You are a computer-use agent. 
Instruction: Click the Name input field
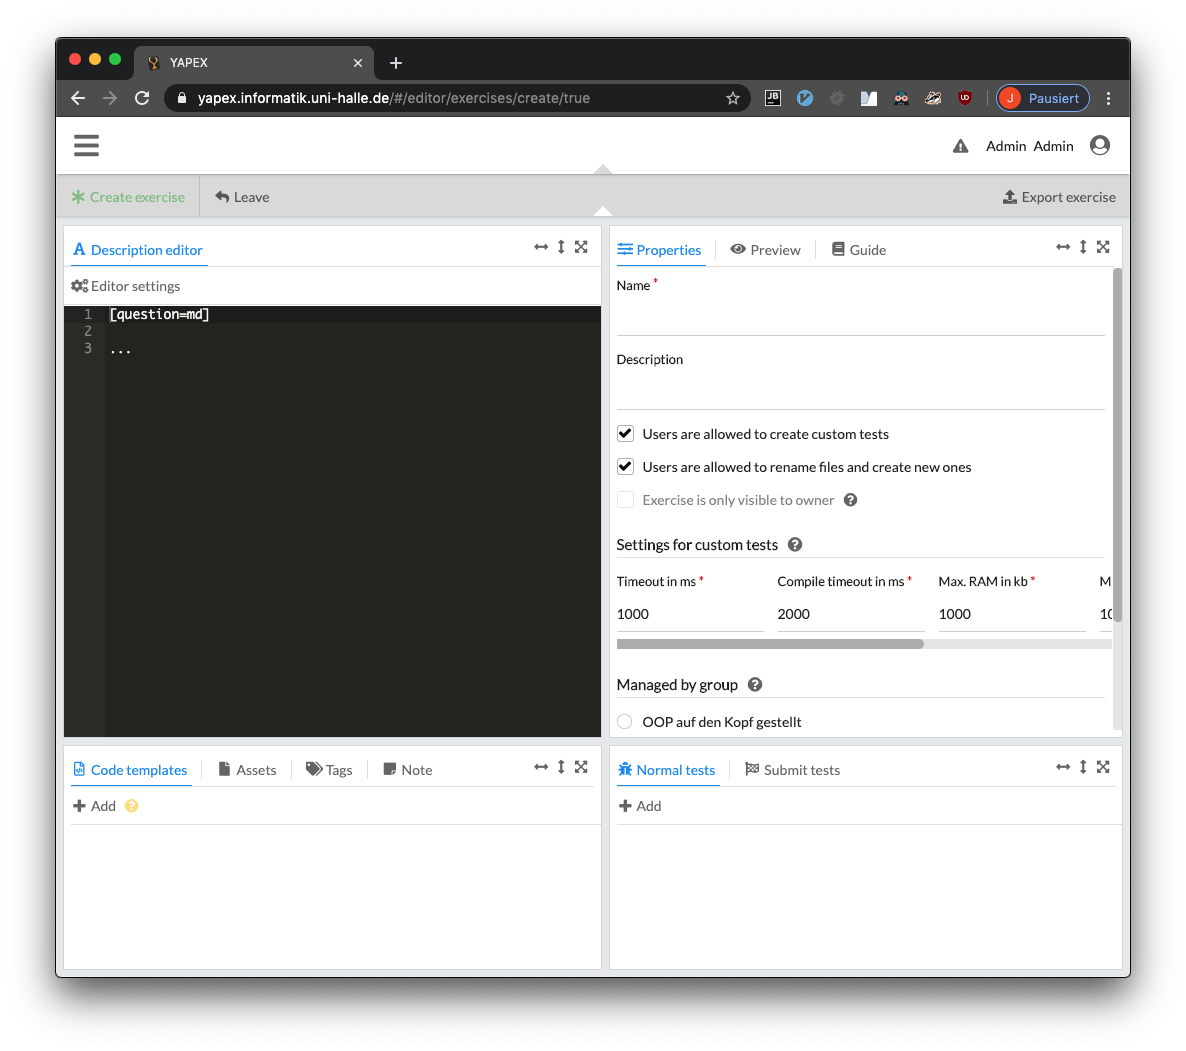pyautogui.click(x=860, y=318)
